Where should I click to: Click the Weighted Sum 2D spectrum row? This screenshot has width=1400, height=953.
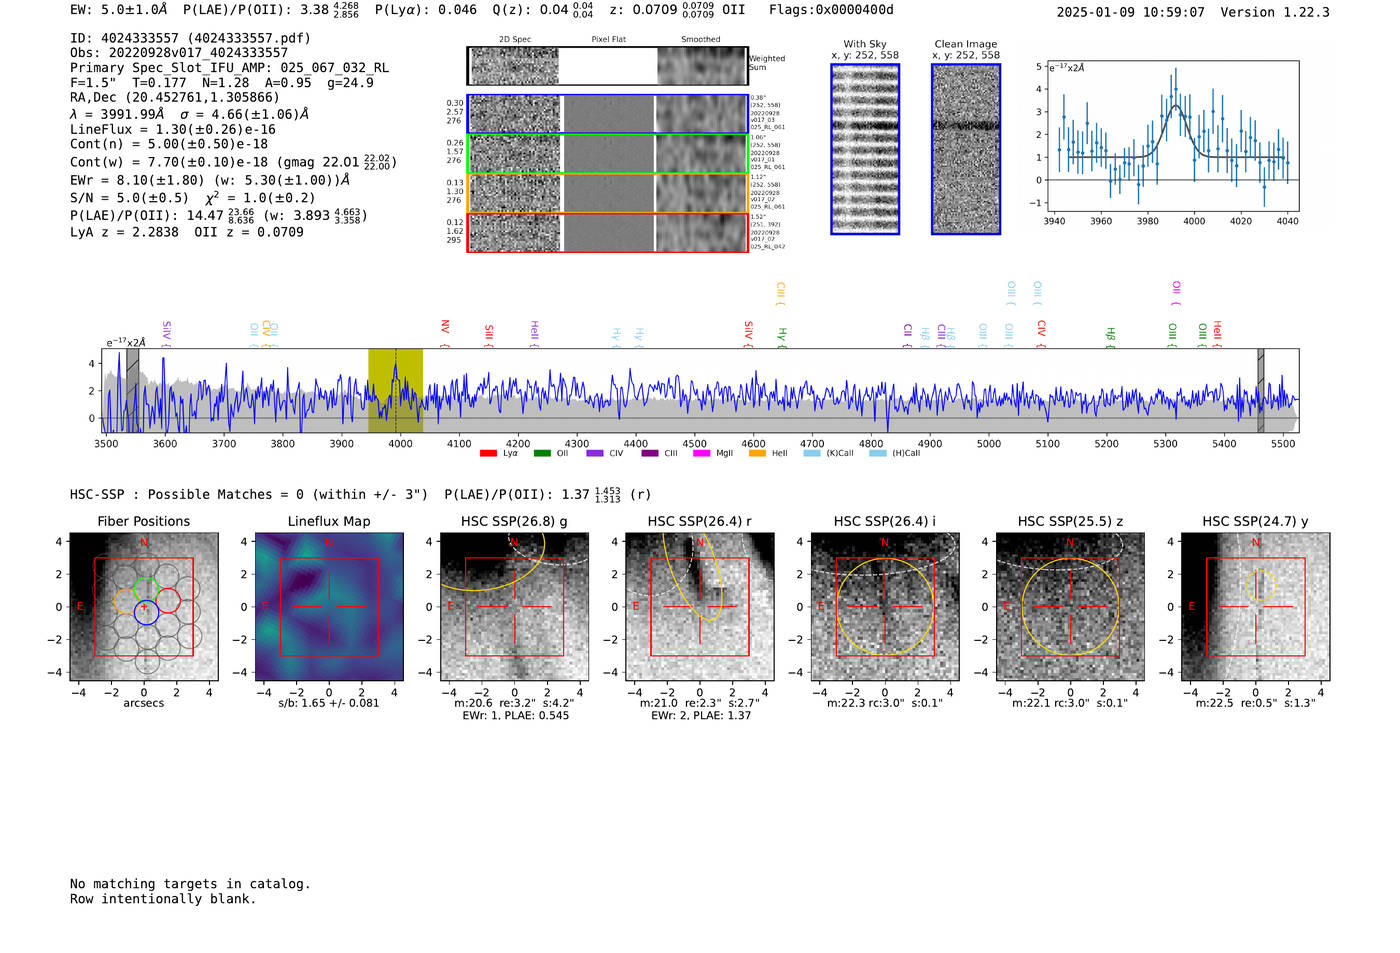[608, 66]
